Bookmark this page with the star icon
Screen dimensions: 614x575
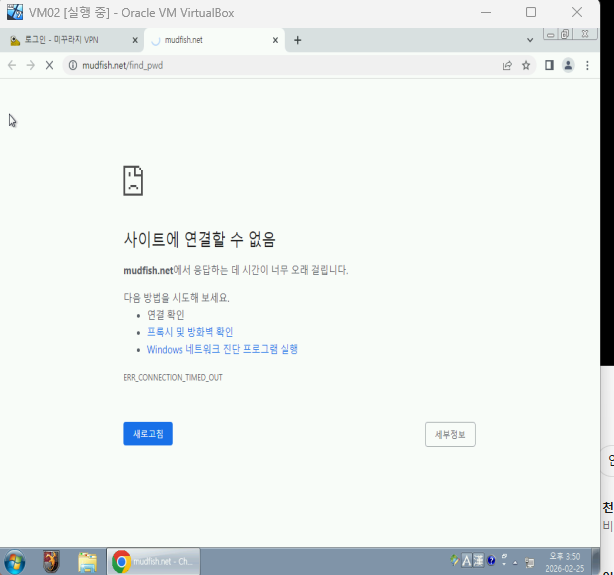coord(526,65)
